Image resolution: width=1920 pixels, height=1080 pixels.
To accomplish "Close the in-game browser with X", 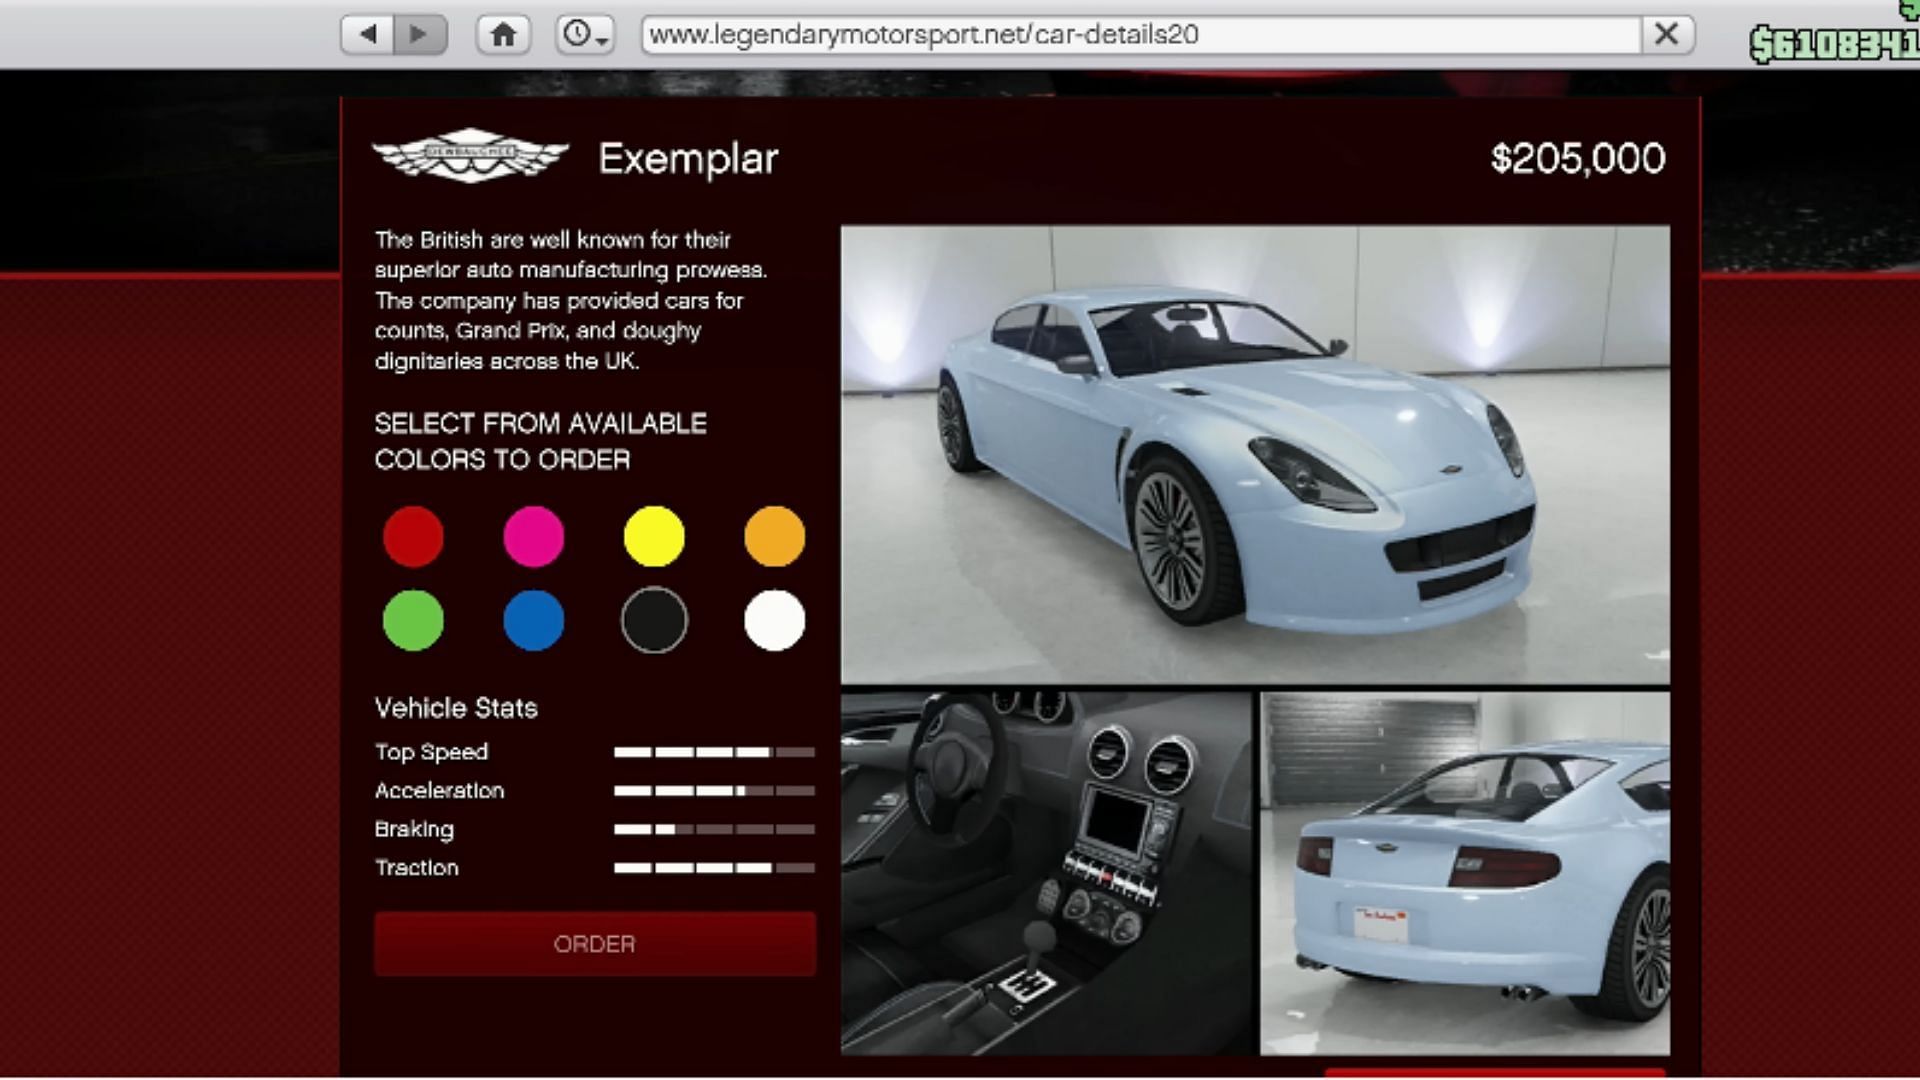I will click(x=1666, y=35).
